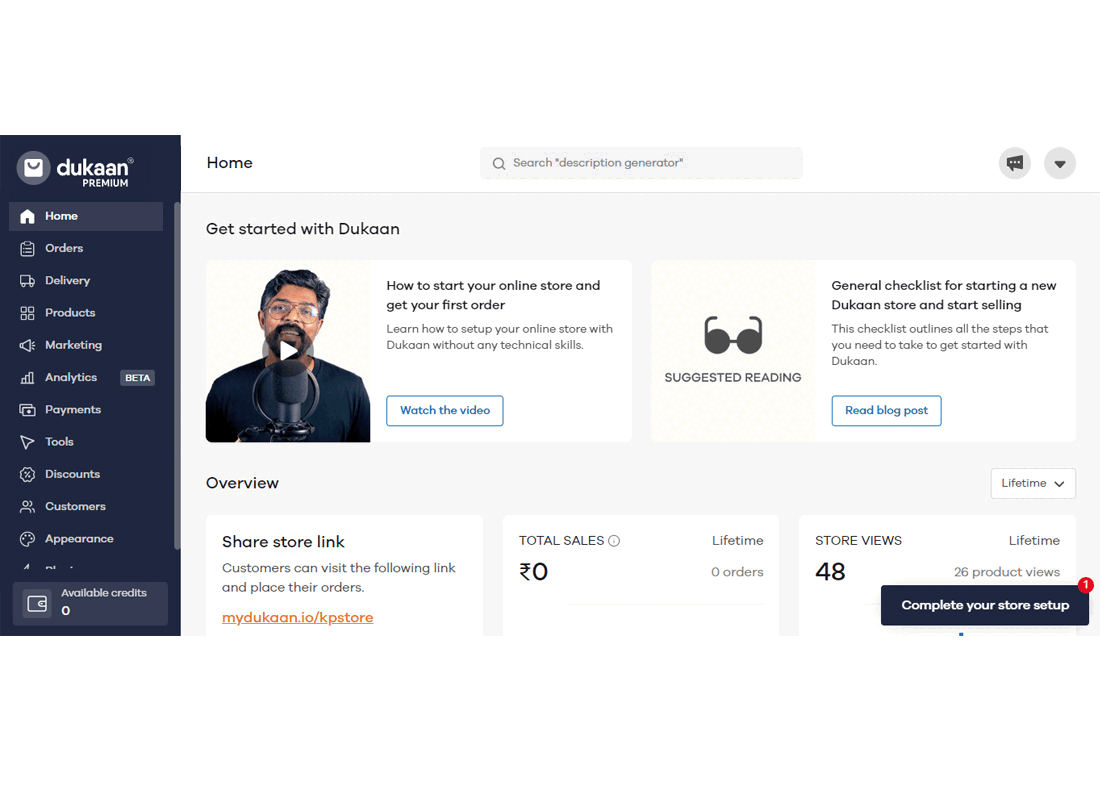Open the Orders section

[62, 248]
